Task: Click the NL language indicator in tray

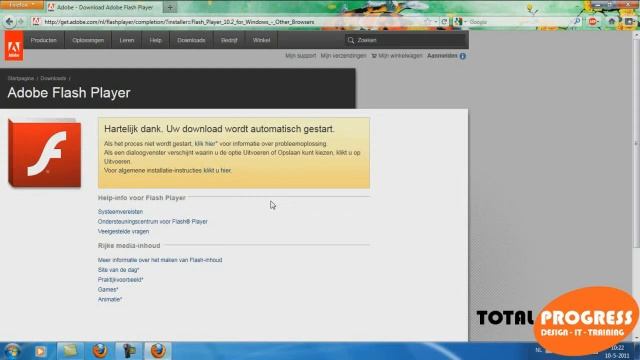Action: 539,350
